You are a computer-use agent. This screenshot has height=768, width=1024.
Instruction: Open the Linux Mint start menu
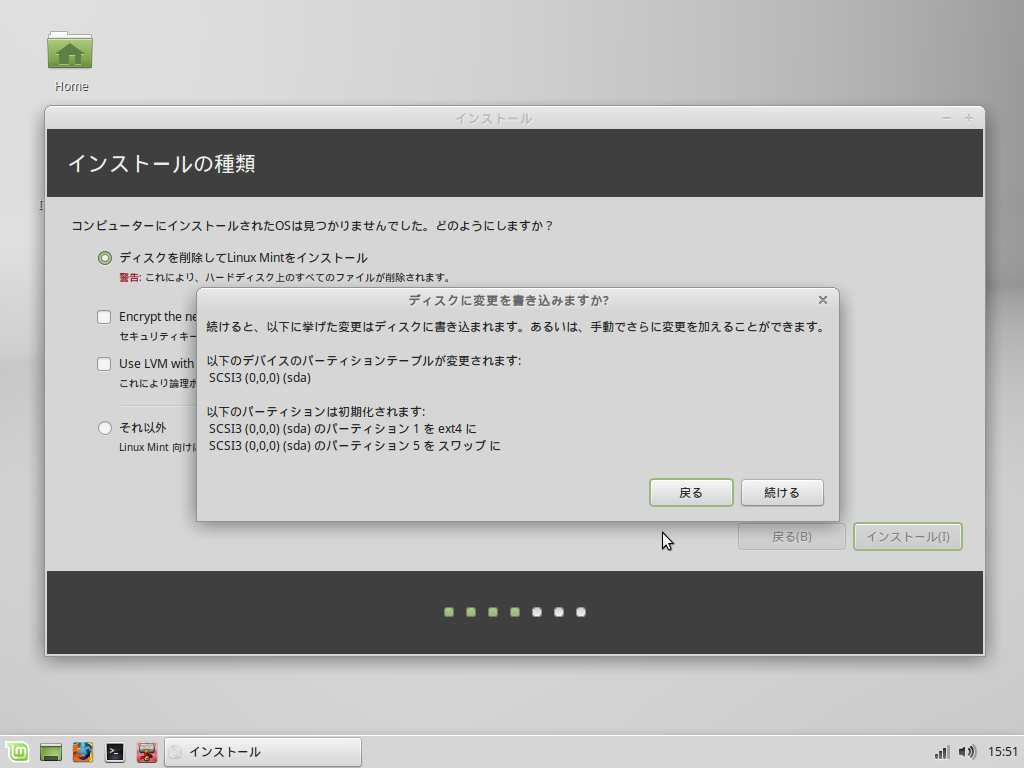coord(17,752)
